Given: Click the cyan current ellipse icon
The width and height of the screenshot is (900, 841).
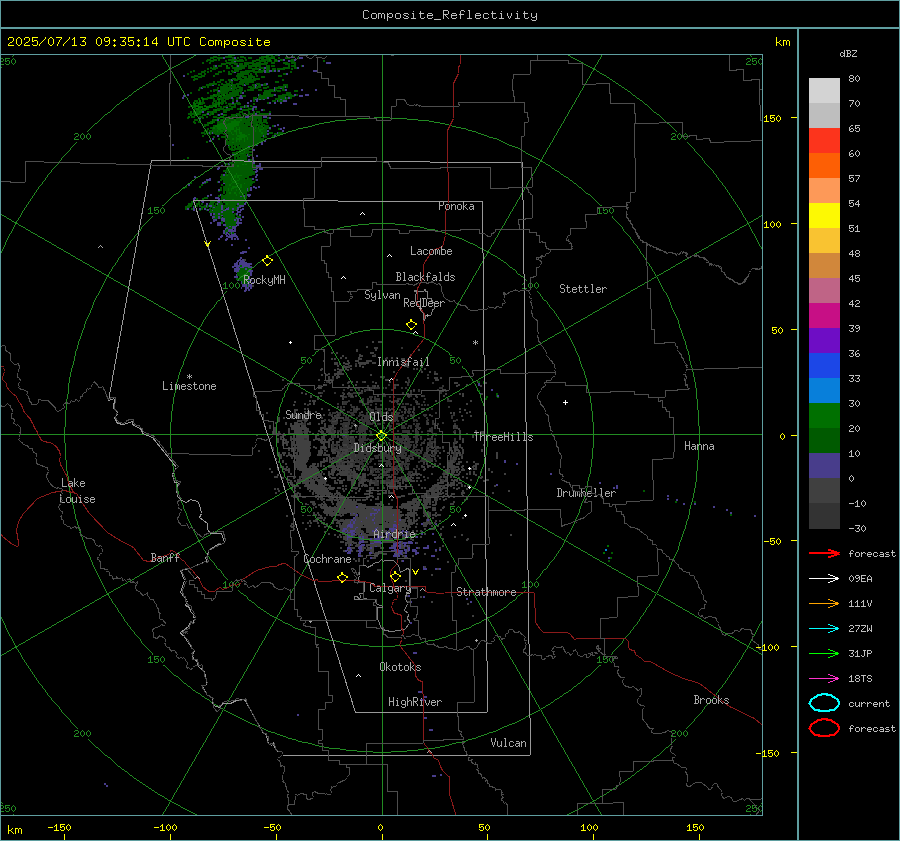Looking at the screenshot, I should [824, 703].
